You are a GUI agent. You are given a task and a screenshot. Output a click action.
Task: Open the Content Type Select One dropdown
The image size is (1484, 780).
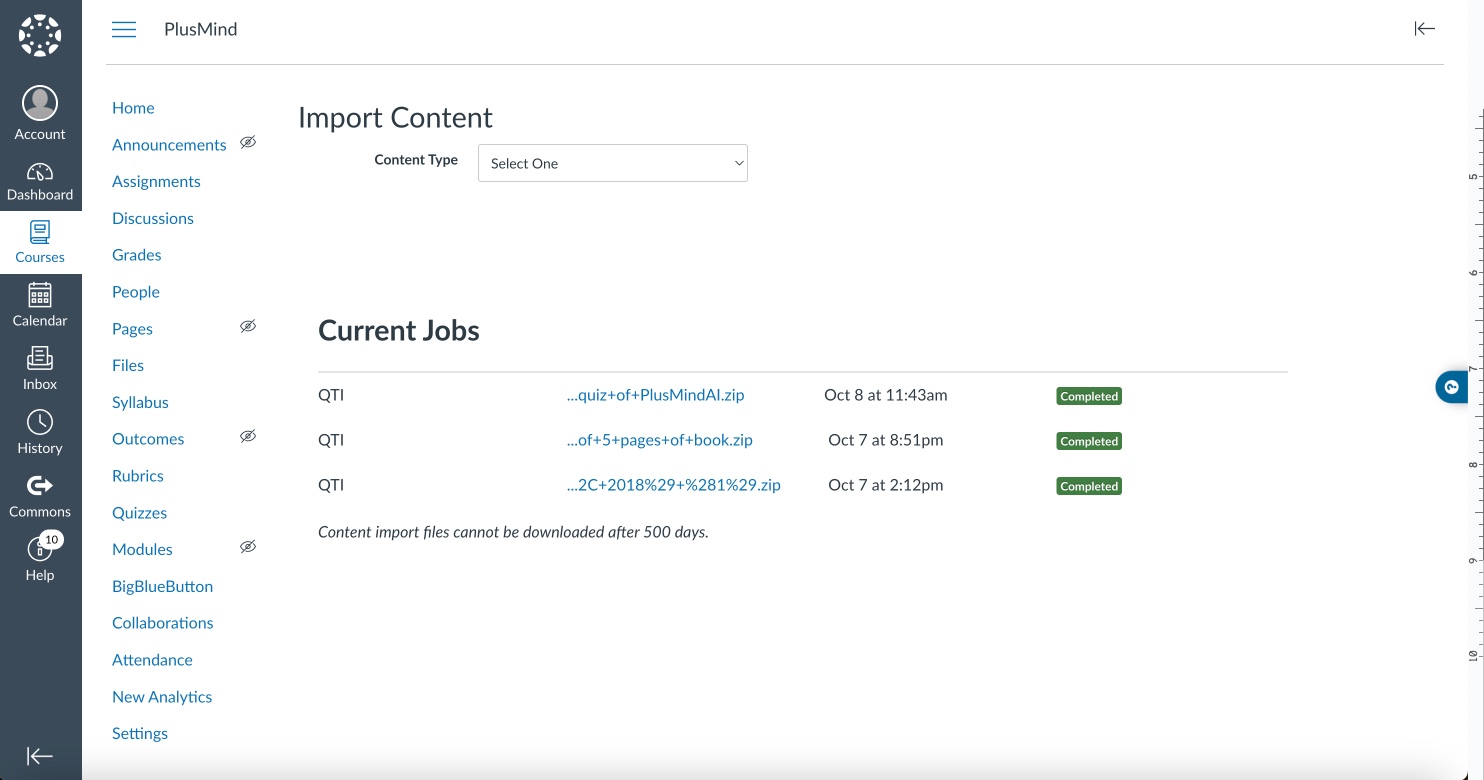coord(612,163)
